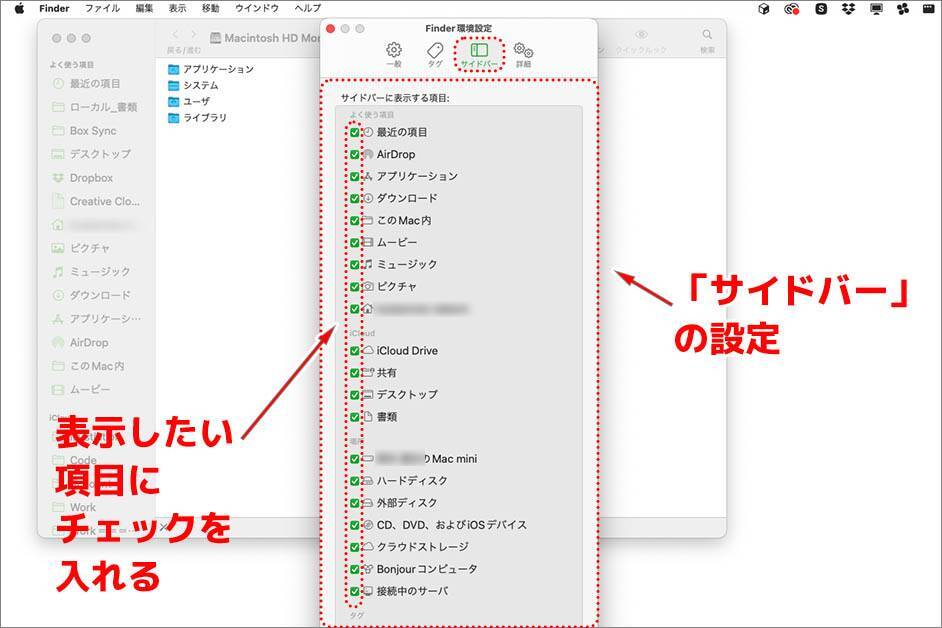Toggle the 最近の項目 checkbox
The image size is (942, 628).
tap(355, 132)
